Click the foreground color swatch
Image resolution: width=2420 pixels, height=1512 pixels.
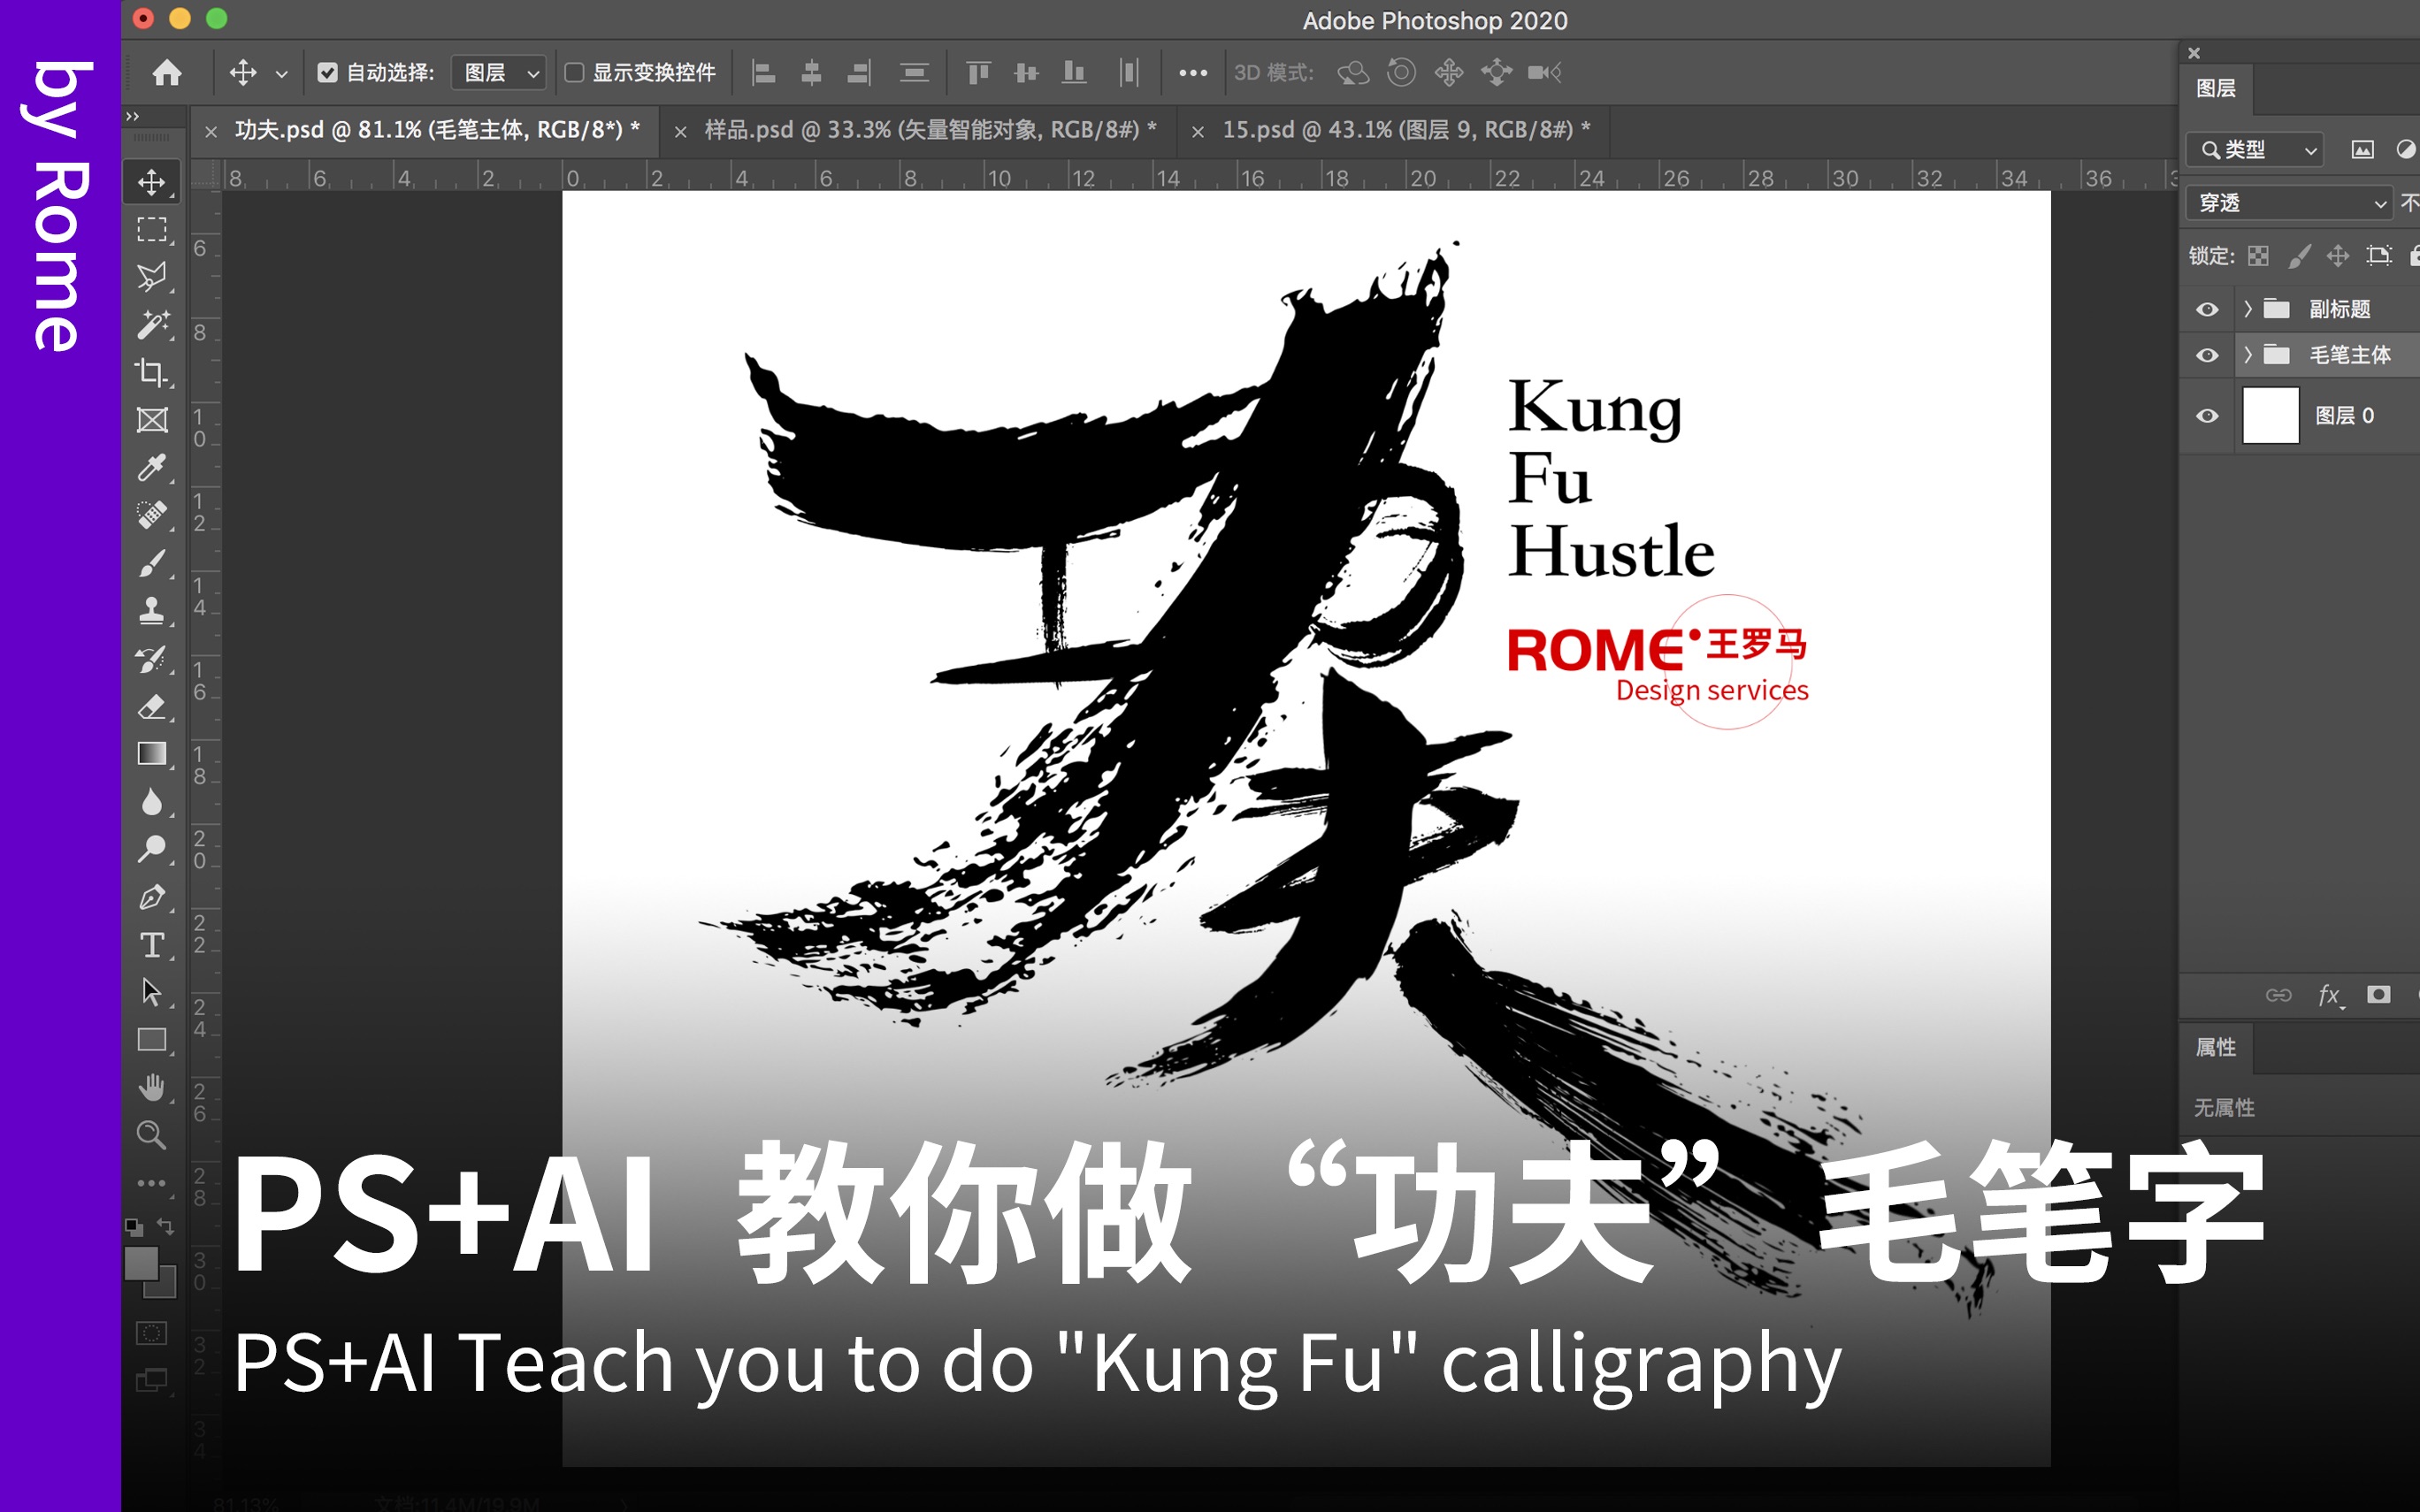tap(141, 1264)
